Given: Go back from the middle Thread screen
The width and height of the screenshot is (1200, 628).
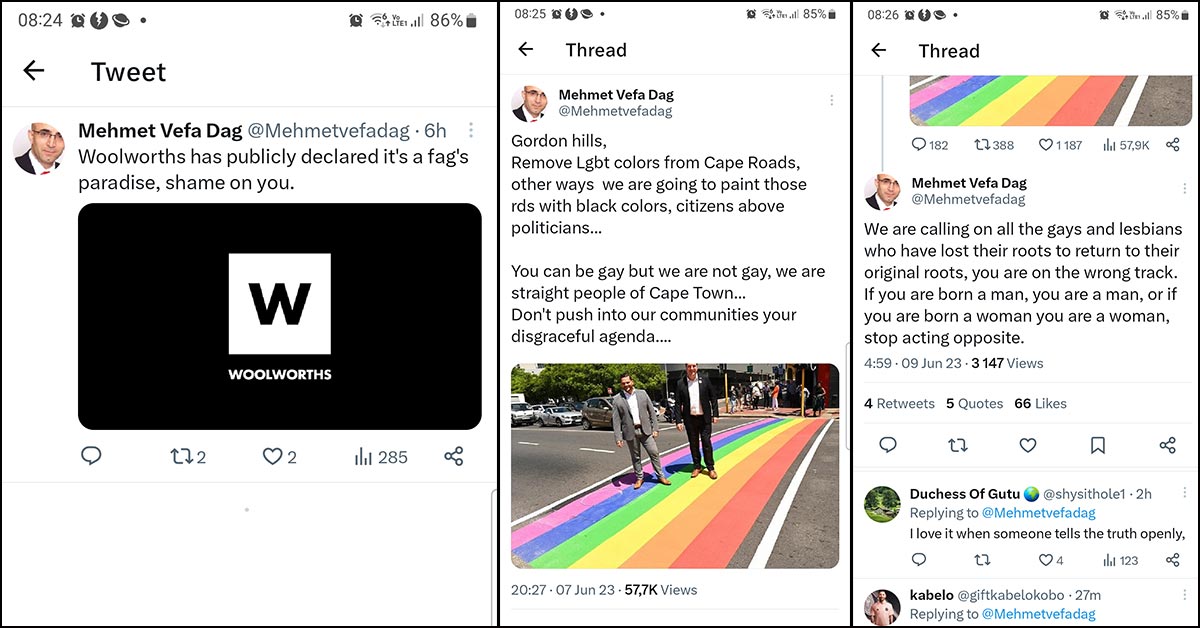Looking at the screenshot, I should coord(526,49).
